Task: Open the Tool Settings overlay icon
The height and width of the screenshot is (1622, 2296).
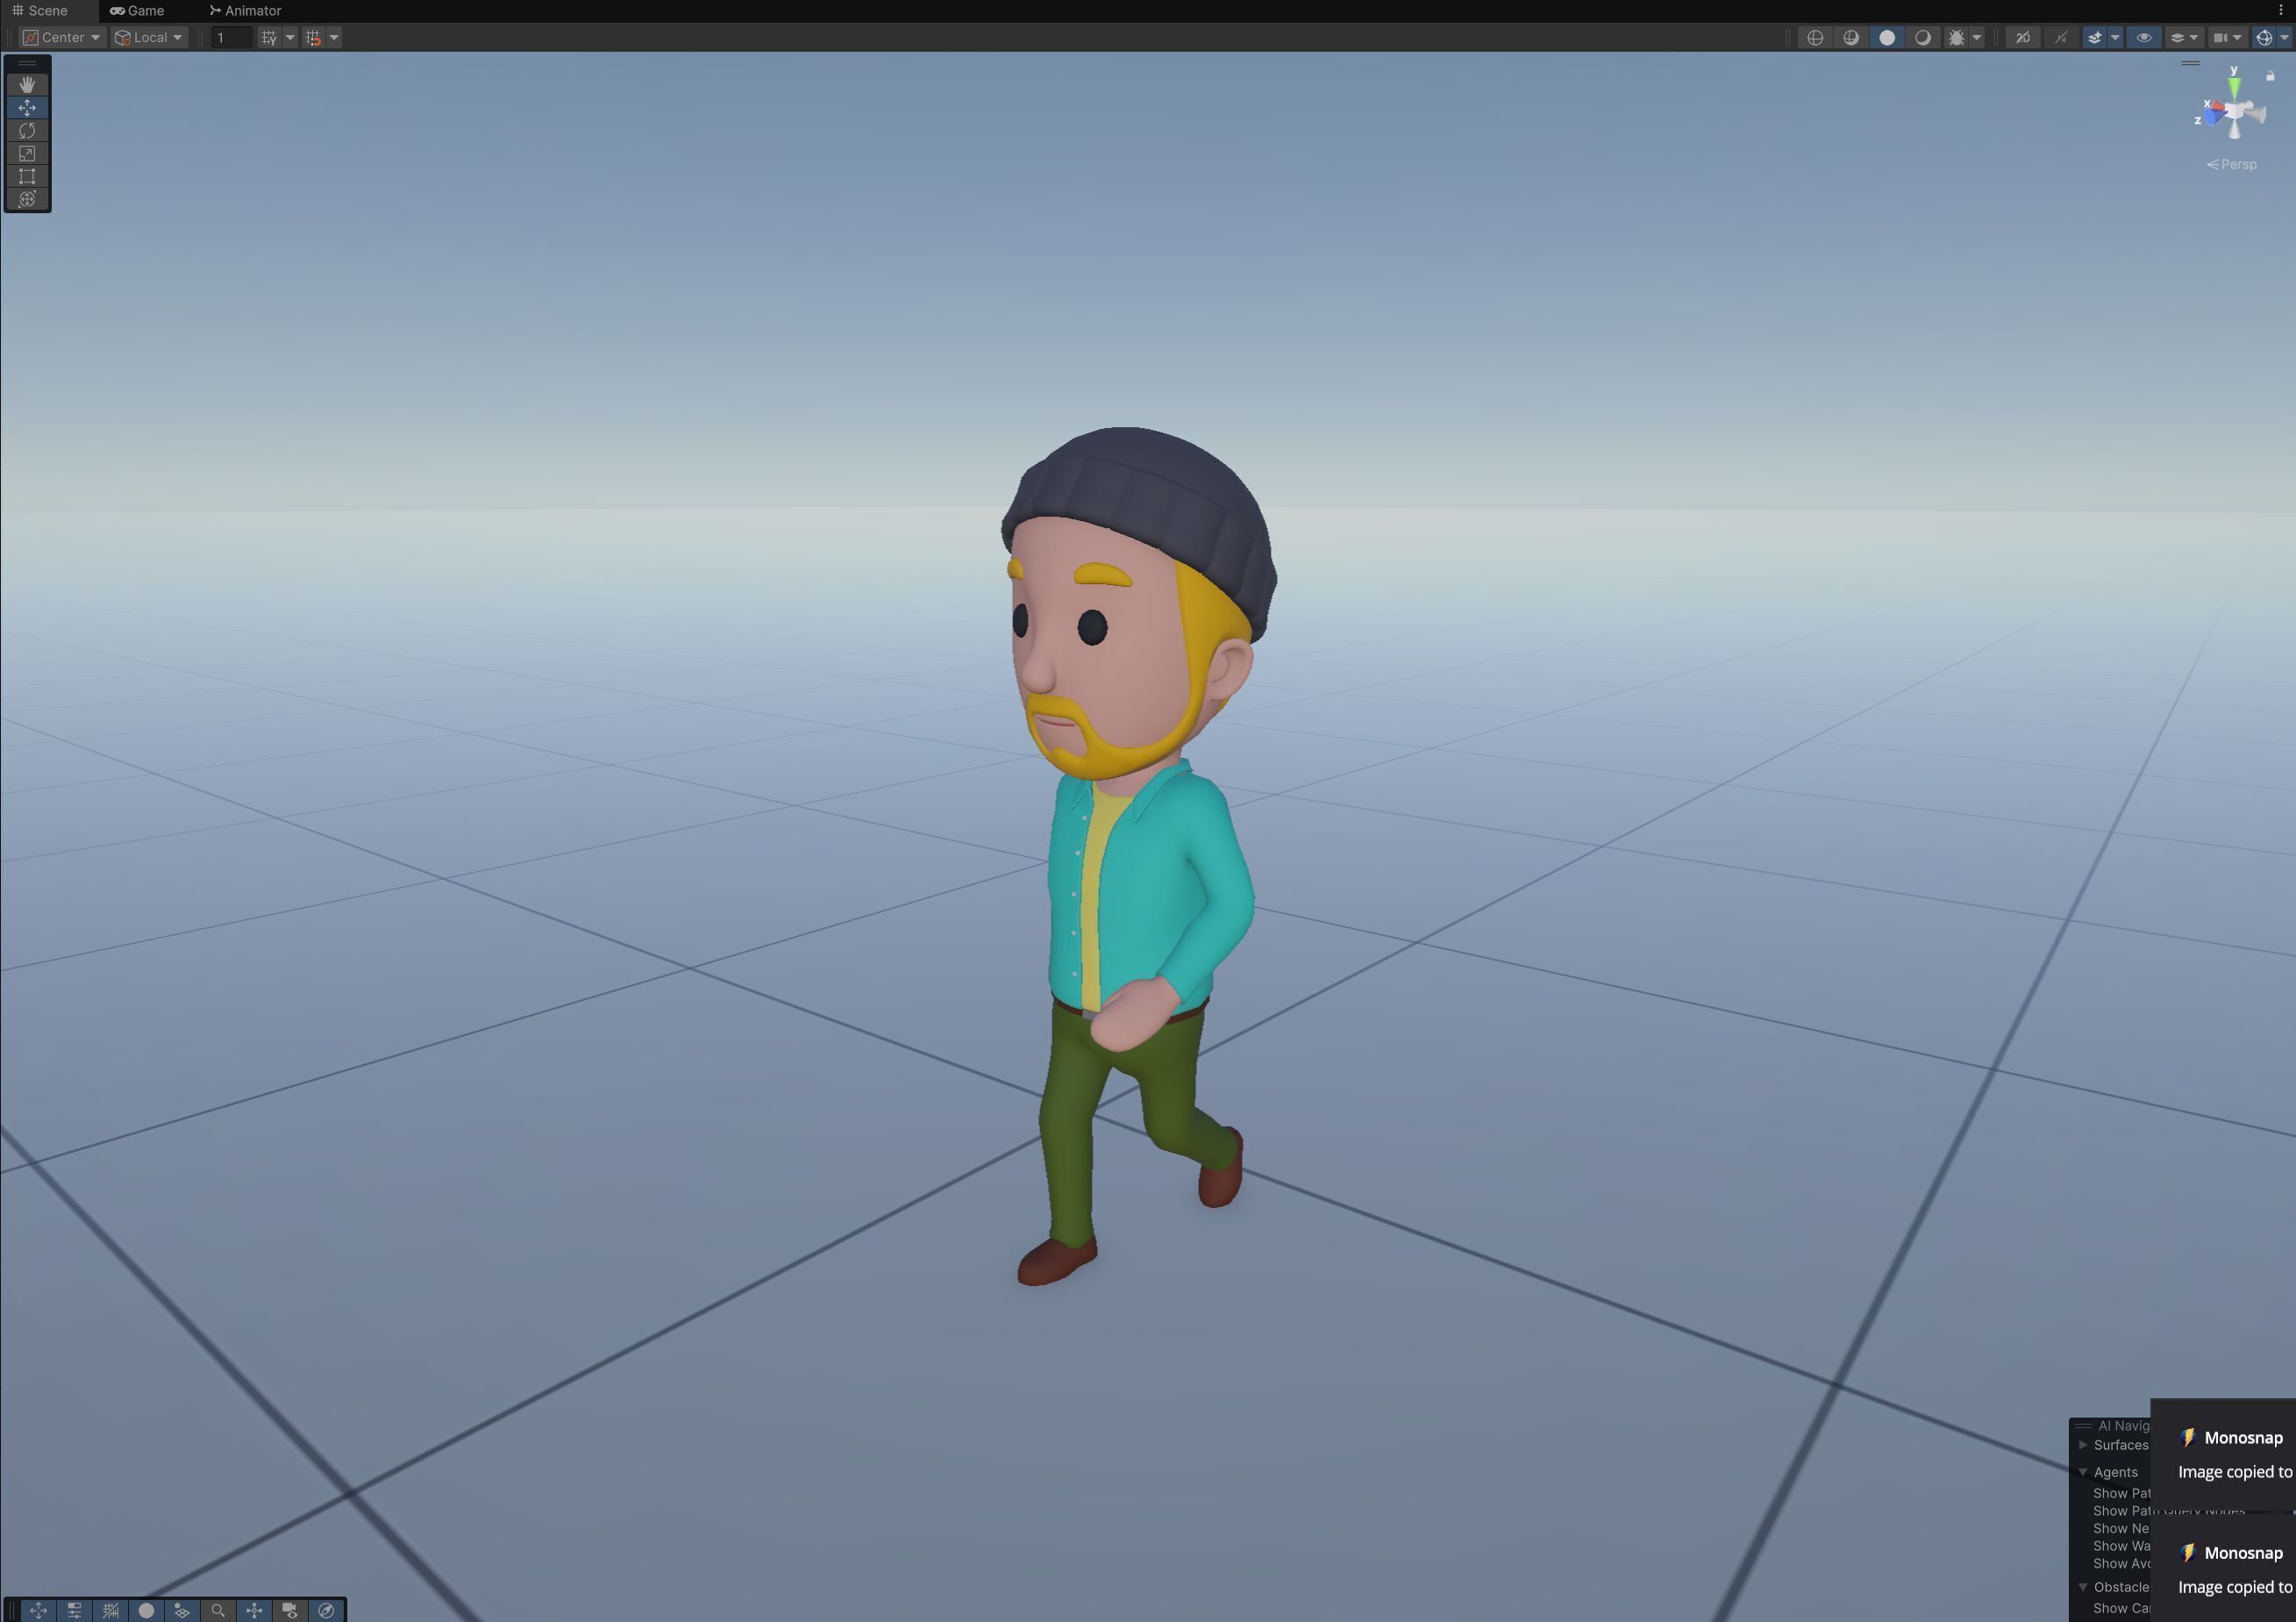Action: click(x=74, y=1610)
